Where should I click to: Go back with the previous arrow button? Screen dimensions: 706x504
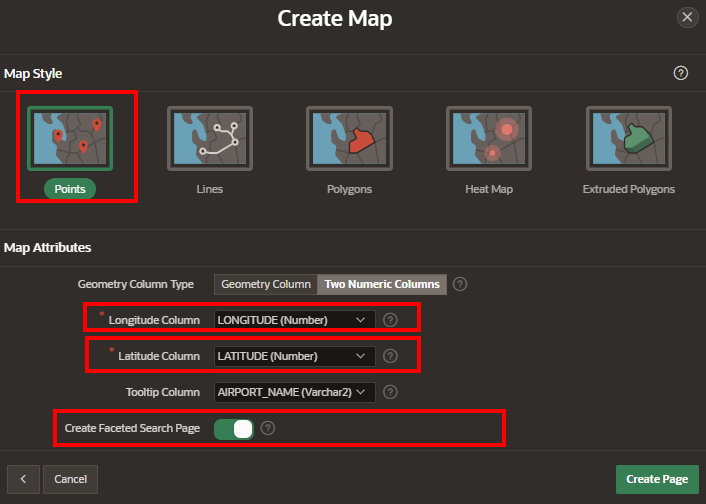click(x=23, y=479)
